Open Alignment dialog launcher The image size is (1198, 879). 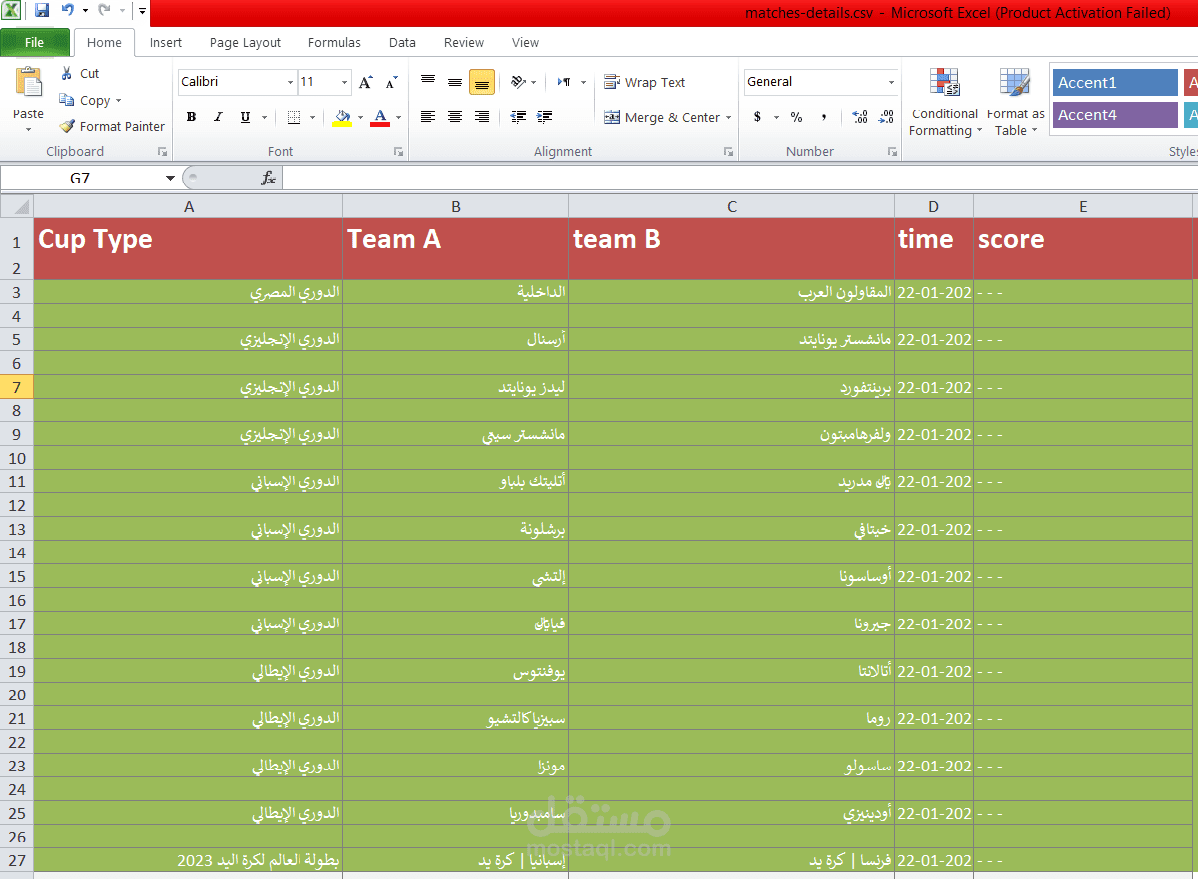tap(728, 152)
